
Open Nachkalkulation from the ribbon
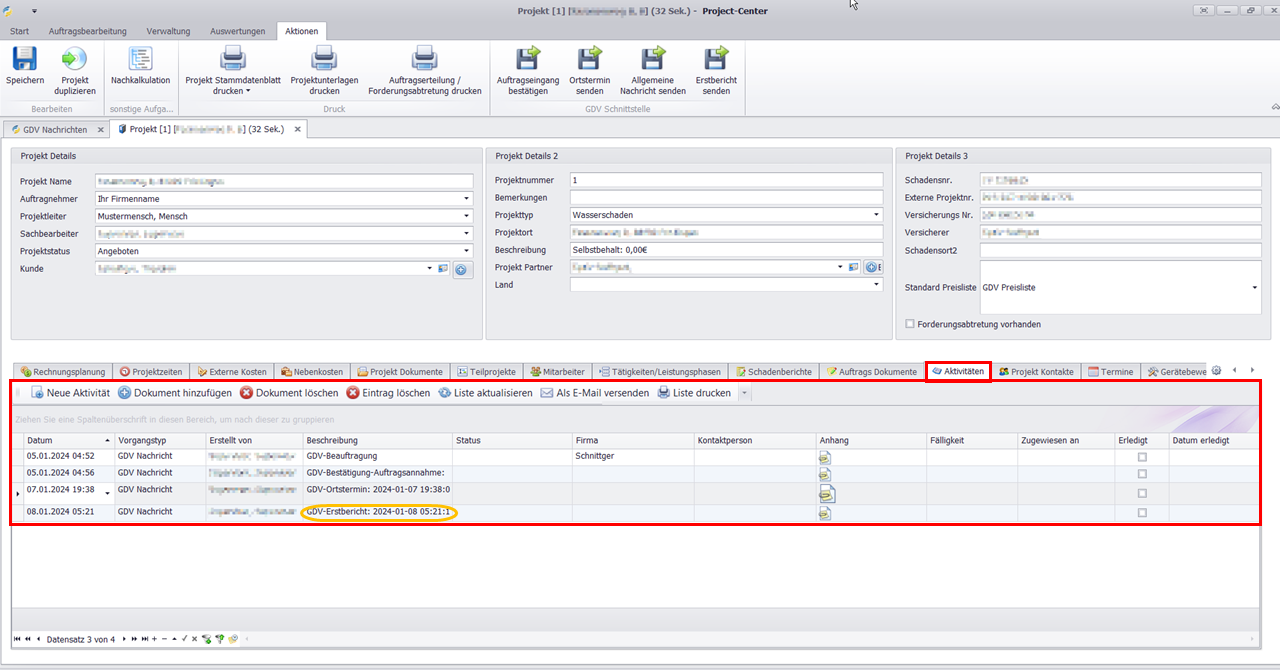(140, 60)
